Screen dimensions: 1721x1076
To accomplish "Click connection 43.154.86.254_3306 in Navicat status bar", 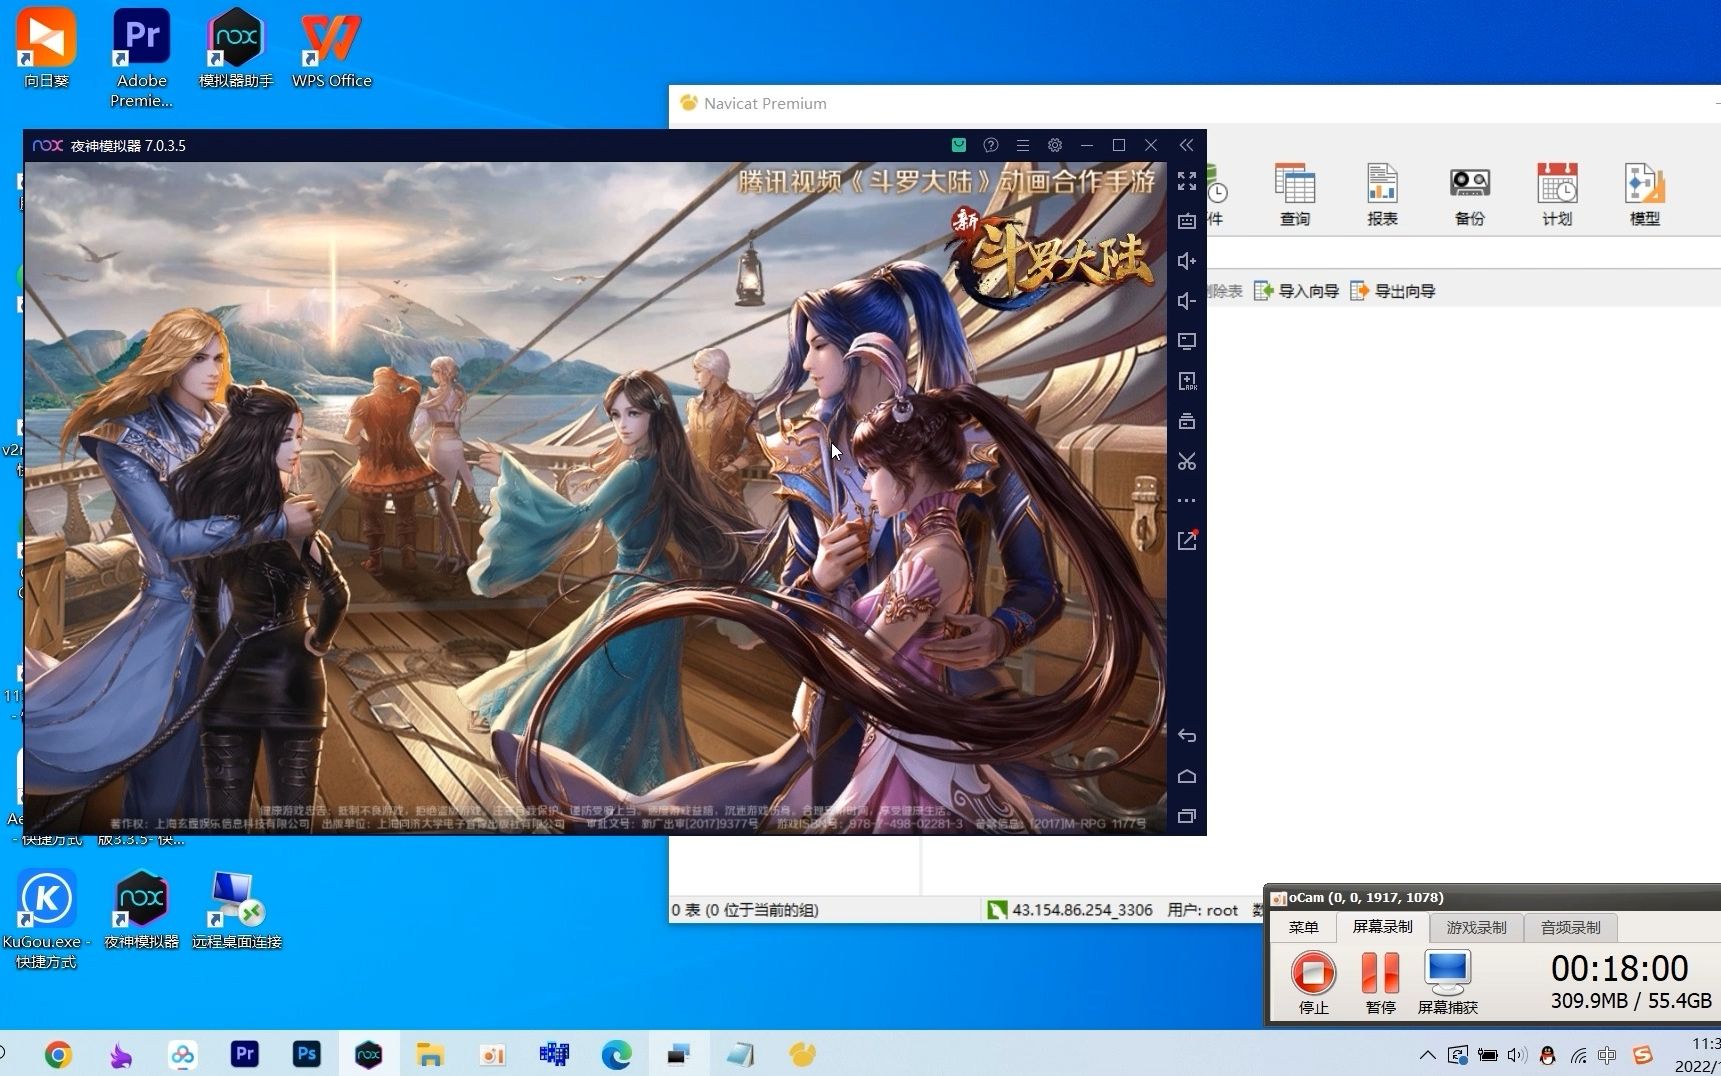I will pyautogui.click(x=1070, y=910).
